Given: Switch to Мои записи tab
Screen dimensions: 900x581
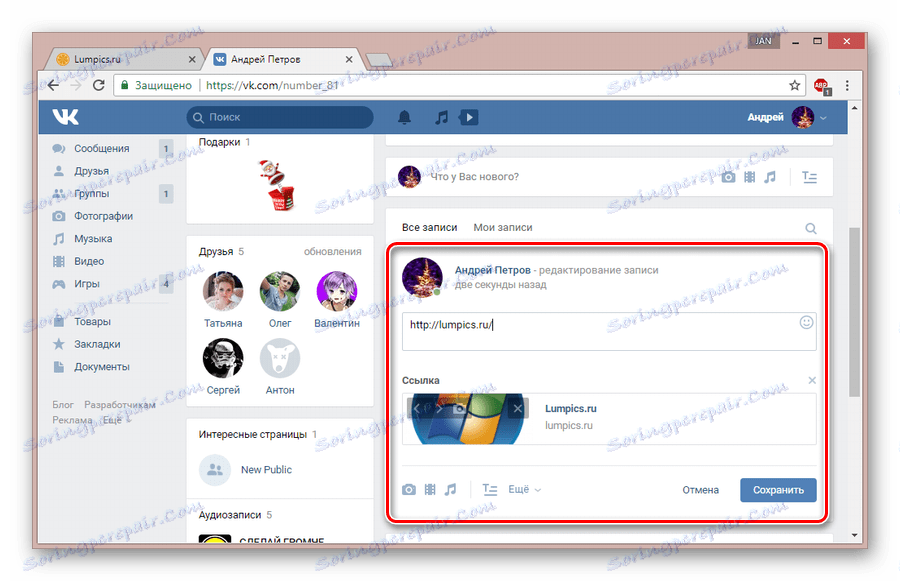Looking at the screenshot, I should coord(503,228).
